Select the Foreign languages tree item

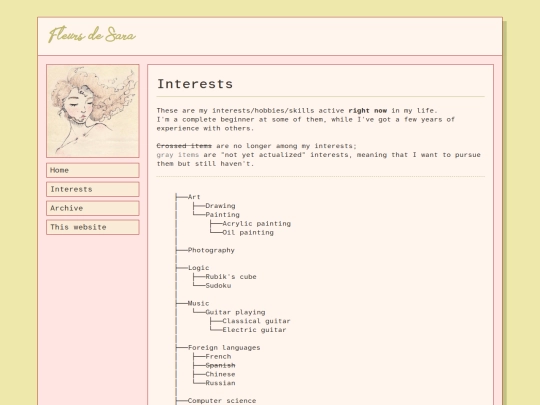(x=224, y=348)
